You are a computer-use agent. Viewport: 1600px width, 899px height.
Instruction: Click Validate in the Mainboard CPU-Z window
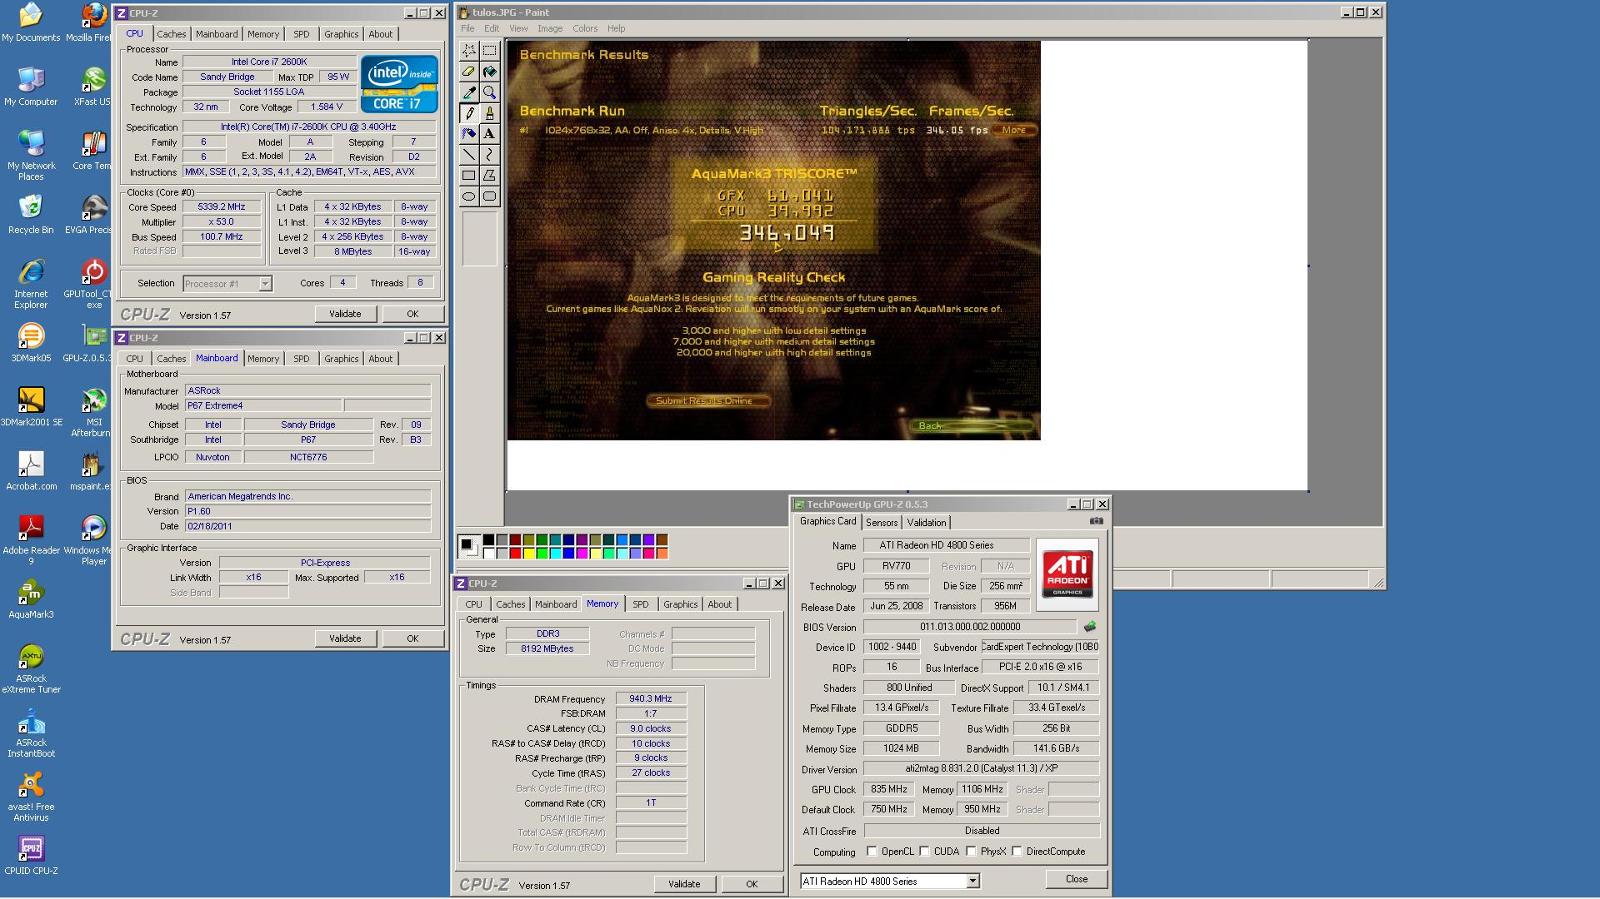tap(345, 638)
